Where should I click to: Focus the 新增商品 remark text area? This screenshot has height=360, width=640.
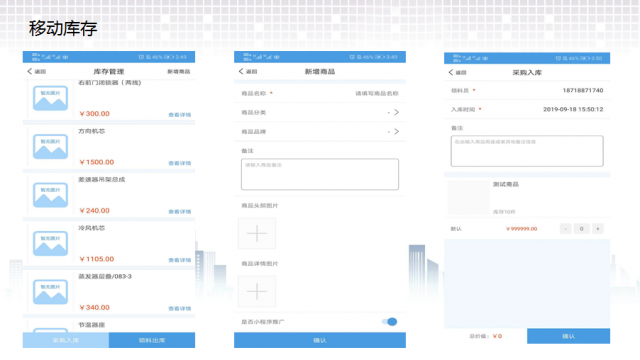tap(320, 174)
